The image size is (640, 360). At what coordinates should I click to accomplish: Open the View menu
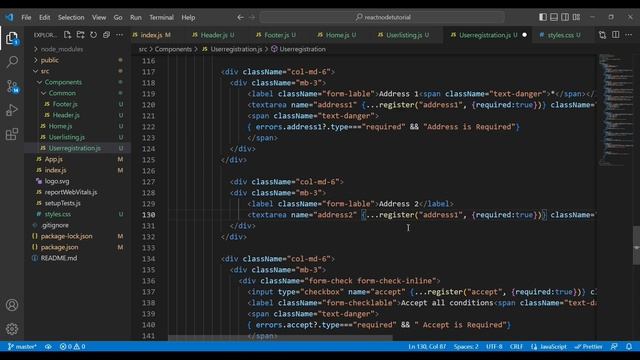click(x=99, y=17)
